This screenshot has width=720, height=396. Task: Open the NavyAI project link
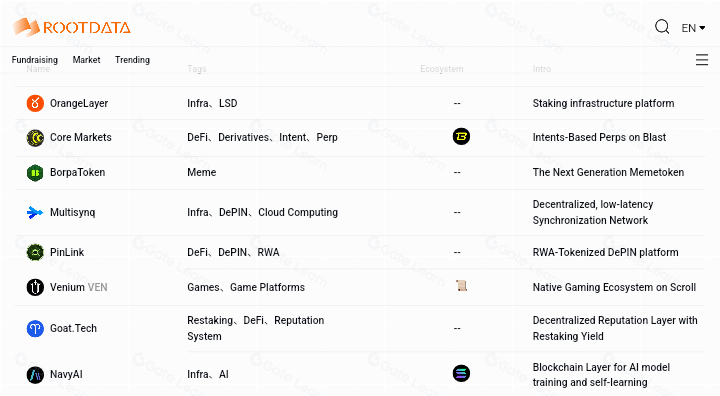66,374
